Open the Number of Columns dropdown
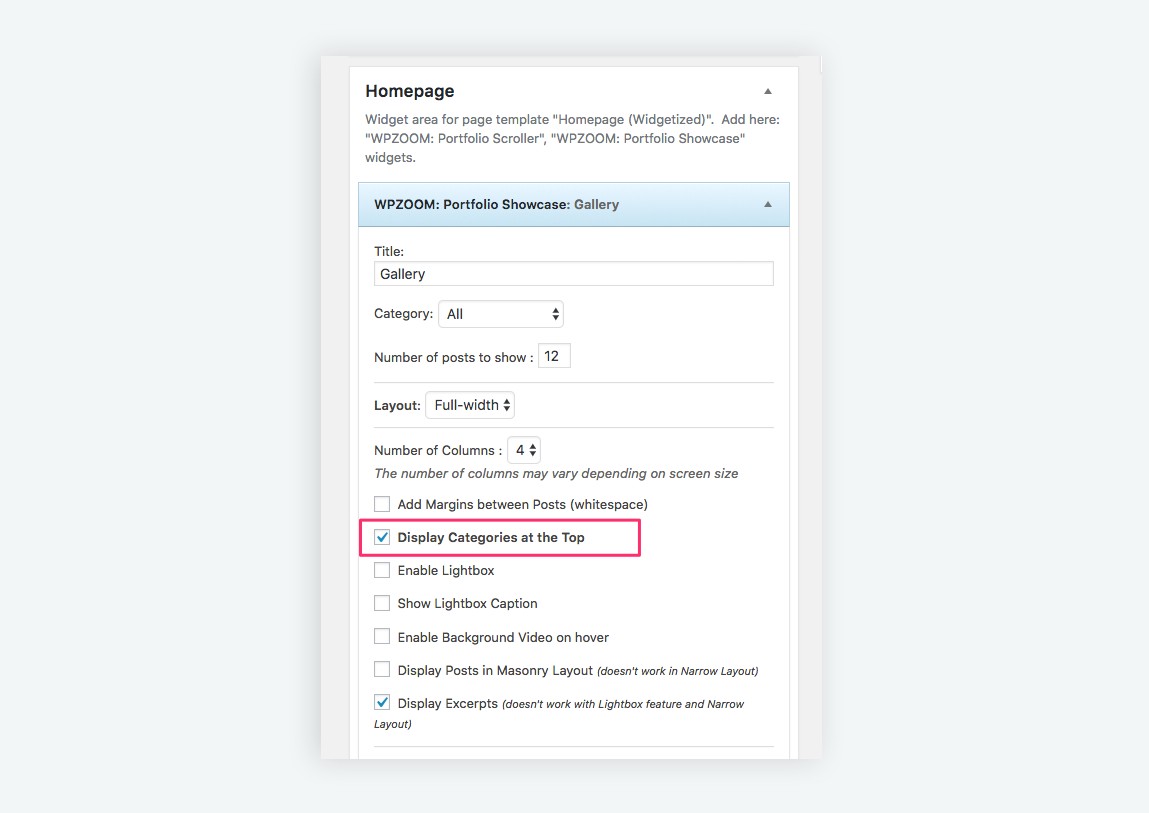This screenshot has width=1149, height=813. tap(524, 450)
